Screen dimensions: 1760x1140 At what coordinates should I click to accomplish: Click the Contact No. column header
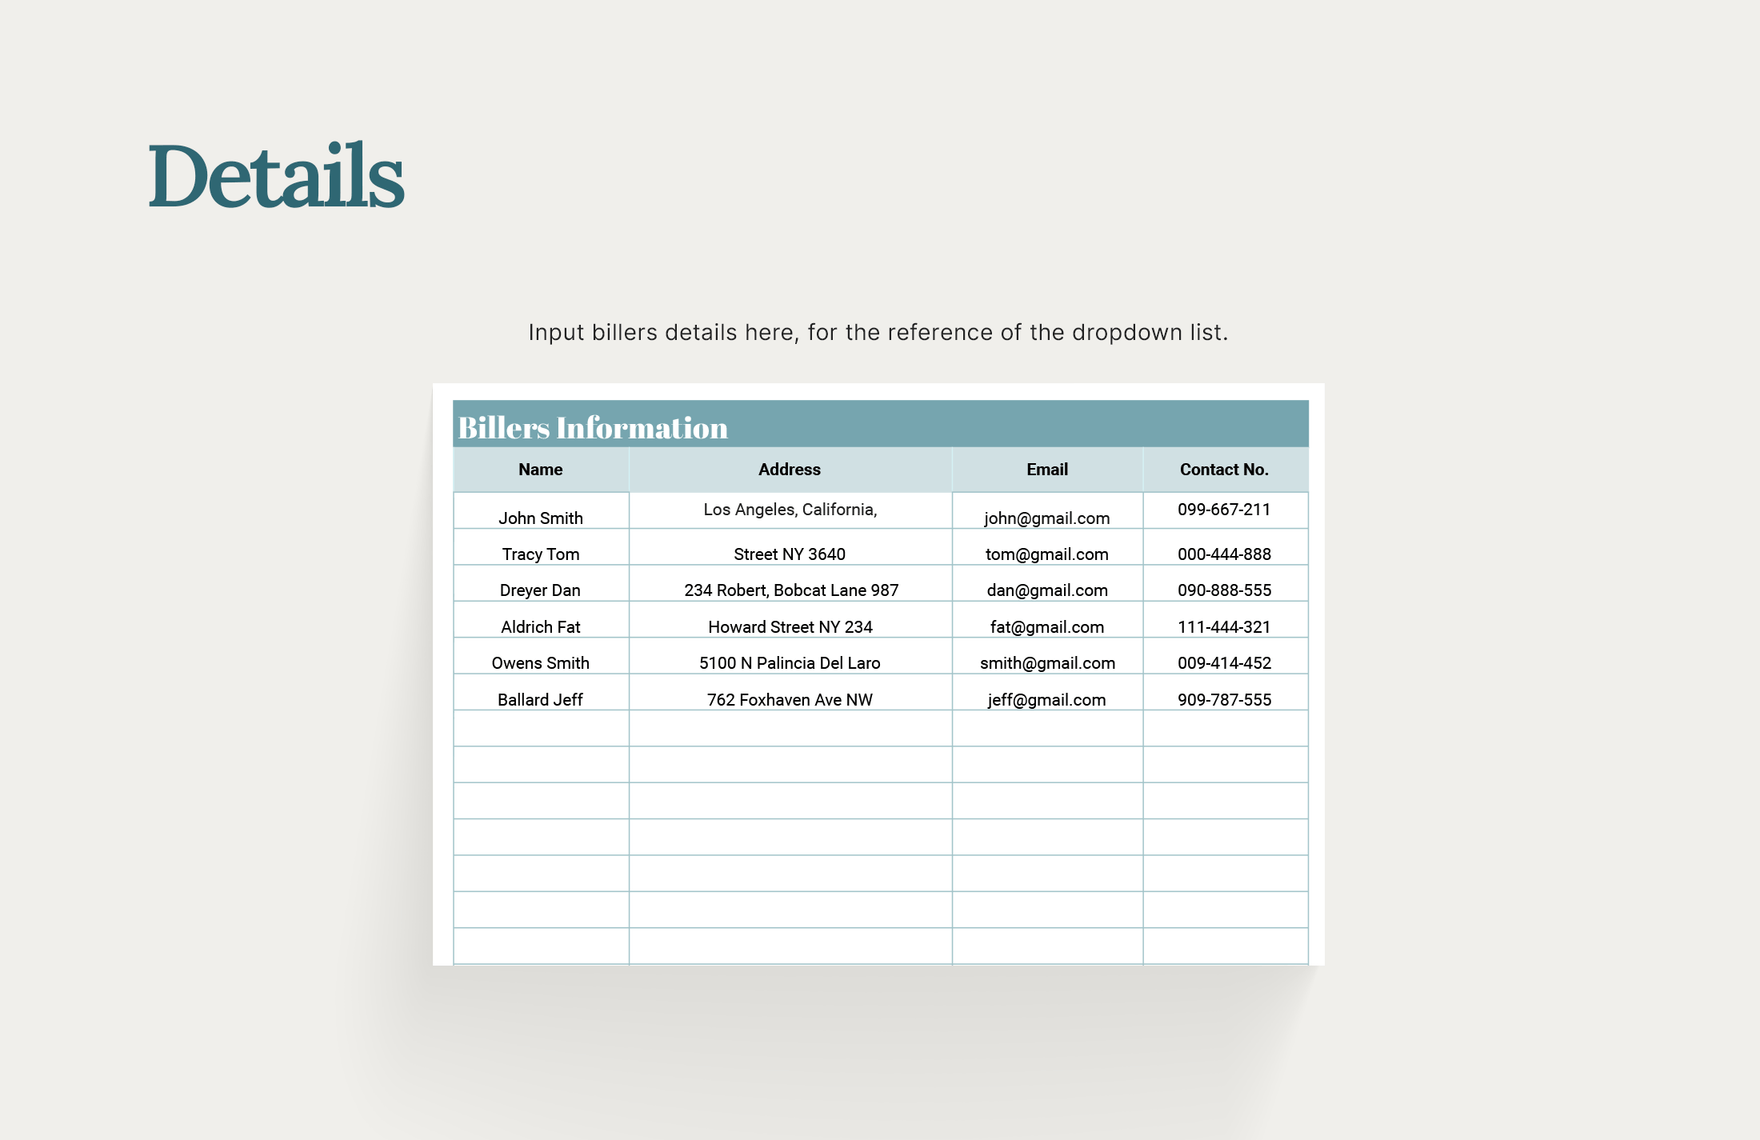[1225, 469]
